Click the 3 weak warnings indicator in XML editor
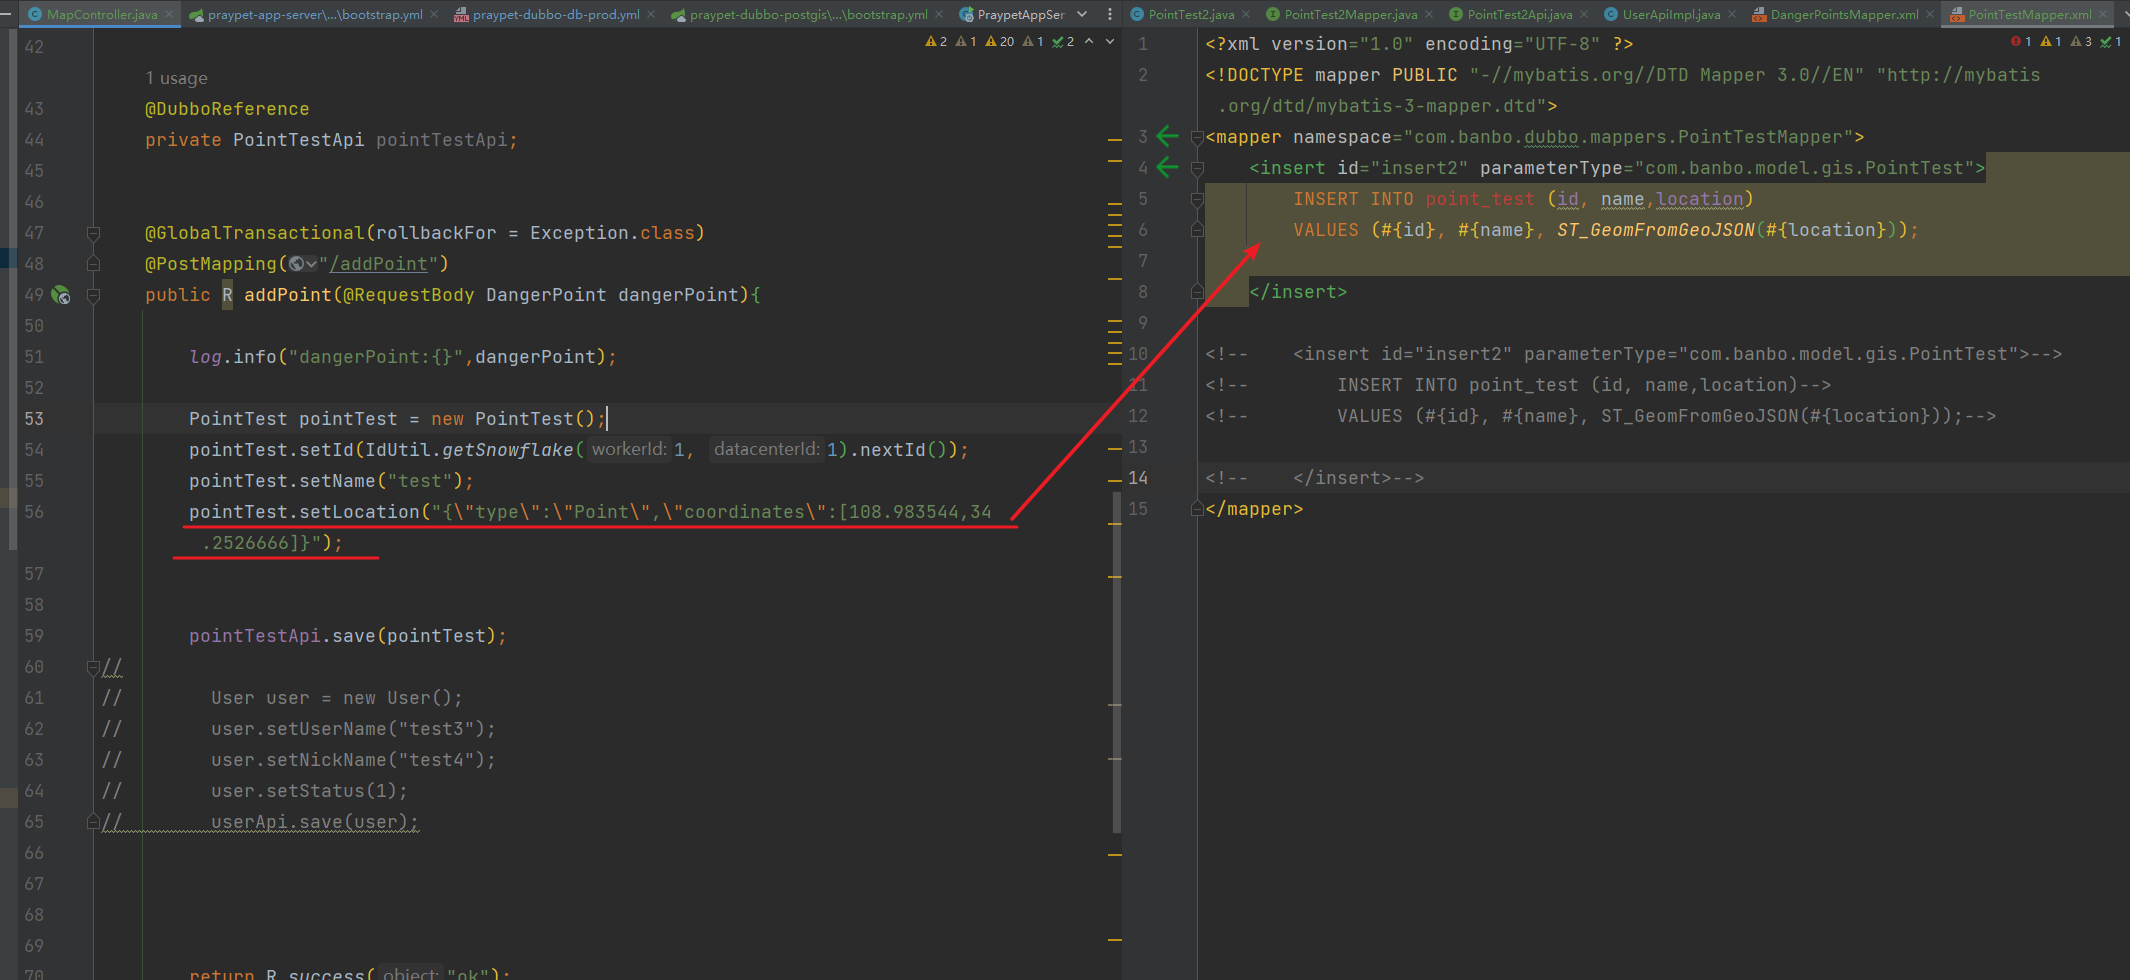The image size is (2130, 980). pos(2081,41)
